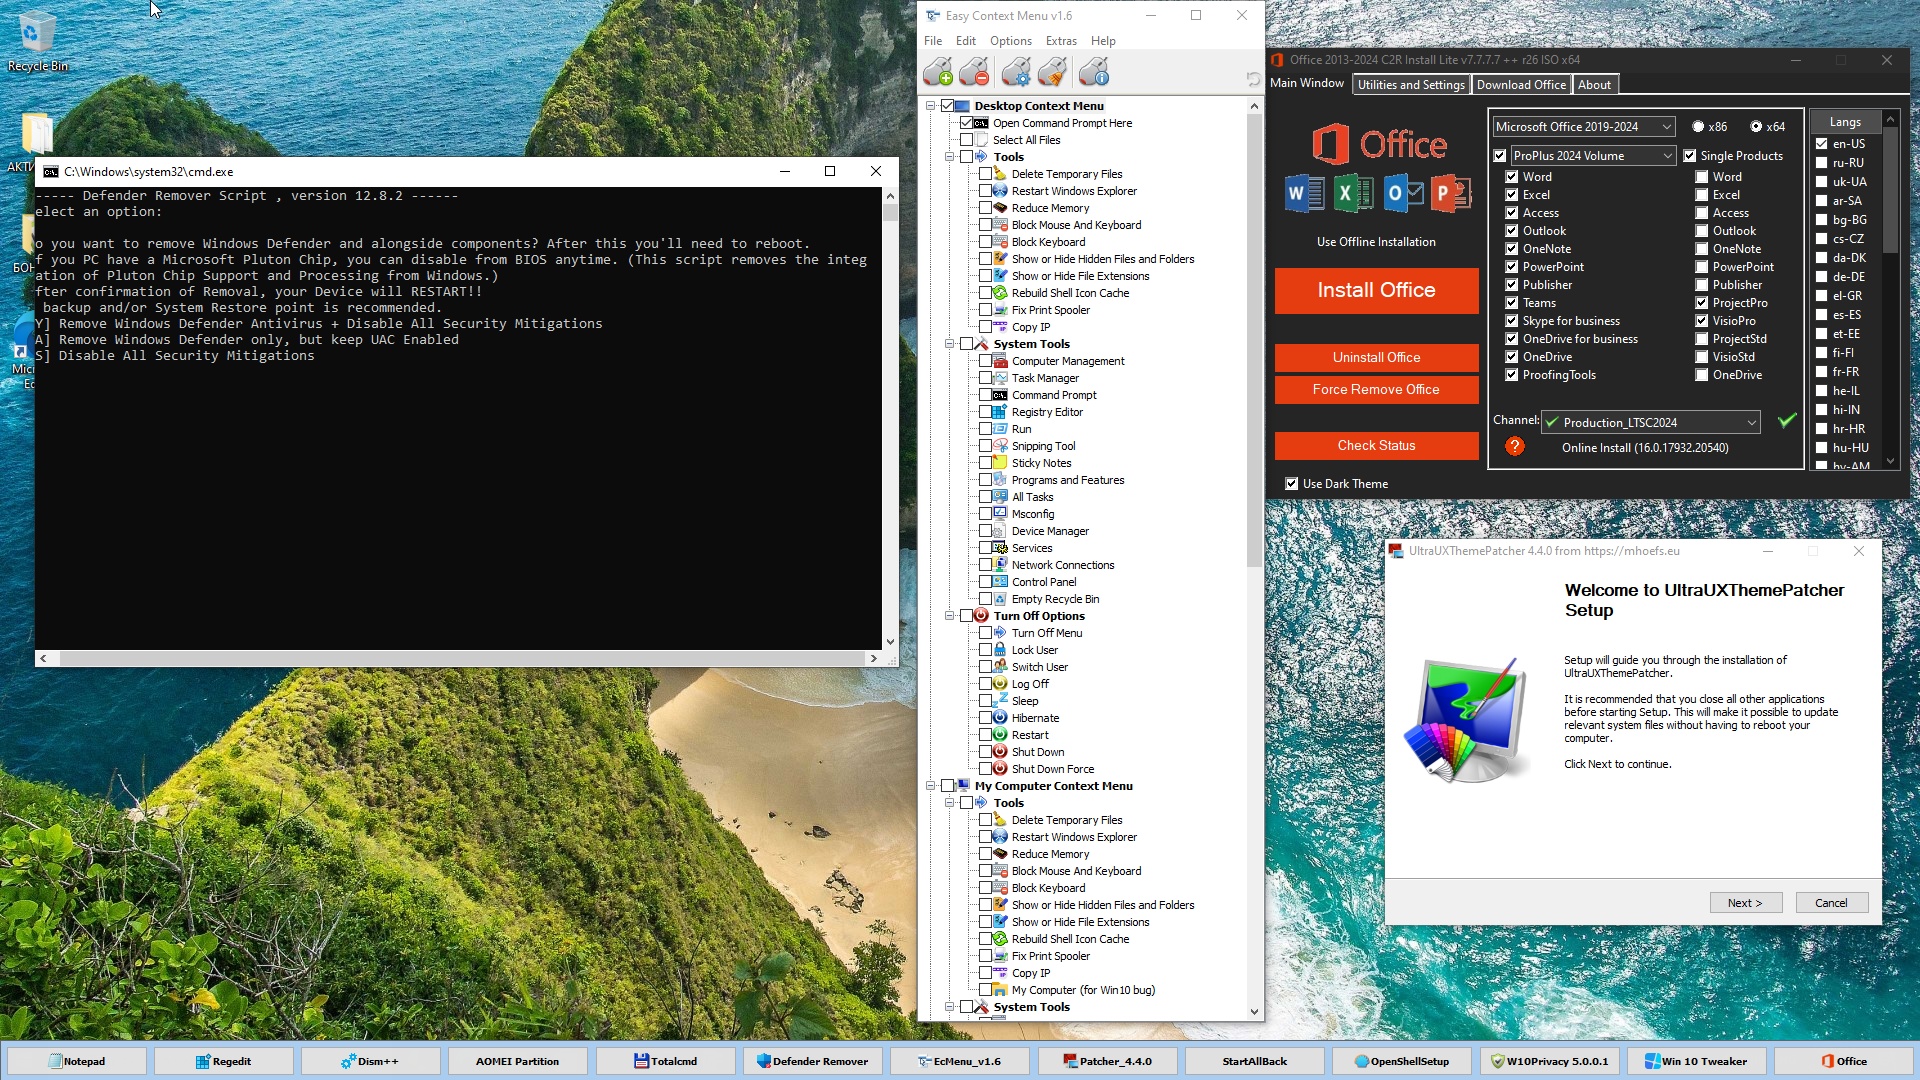This screenshot has width=1920, height=1080.
Task: Collapse the Desktop Context Menu tree node
Action: click(931, 106)
